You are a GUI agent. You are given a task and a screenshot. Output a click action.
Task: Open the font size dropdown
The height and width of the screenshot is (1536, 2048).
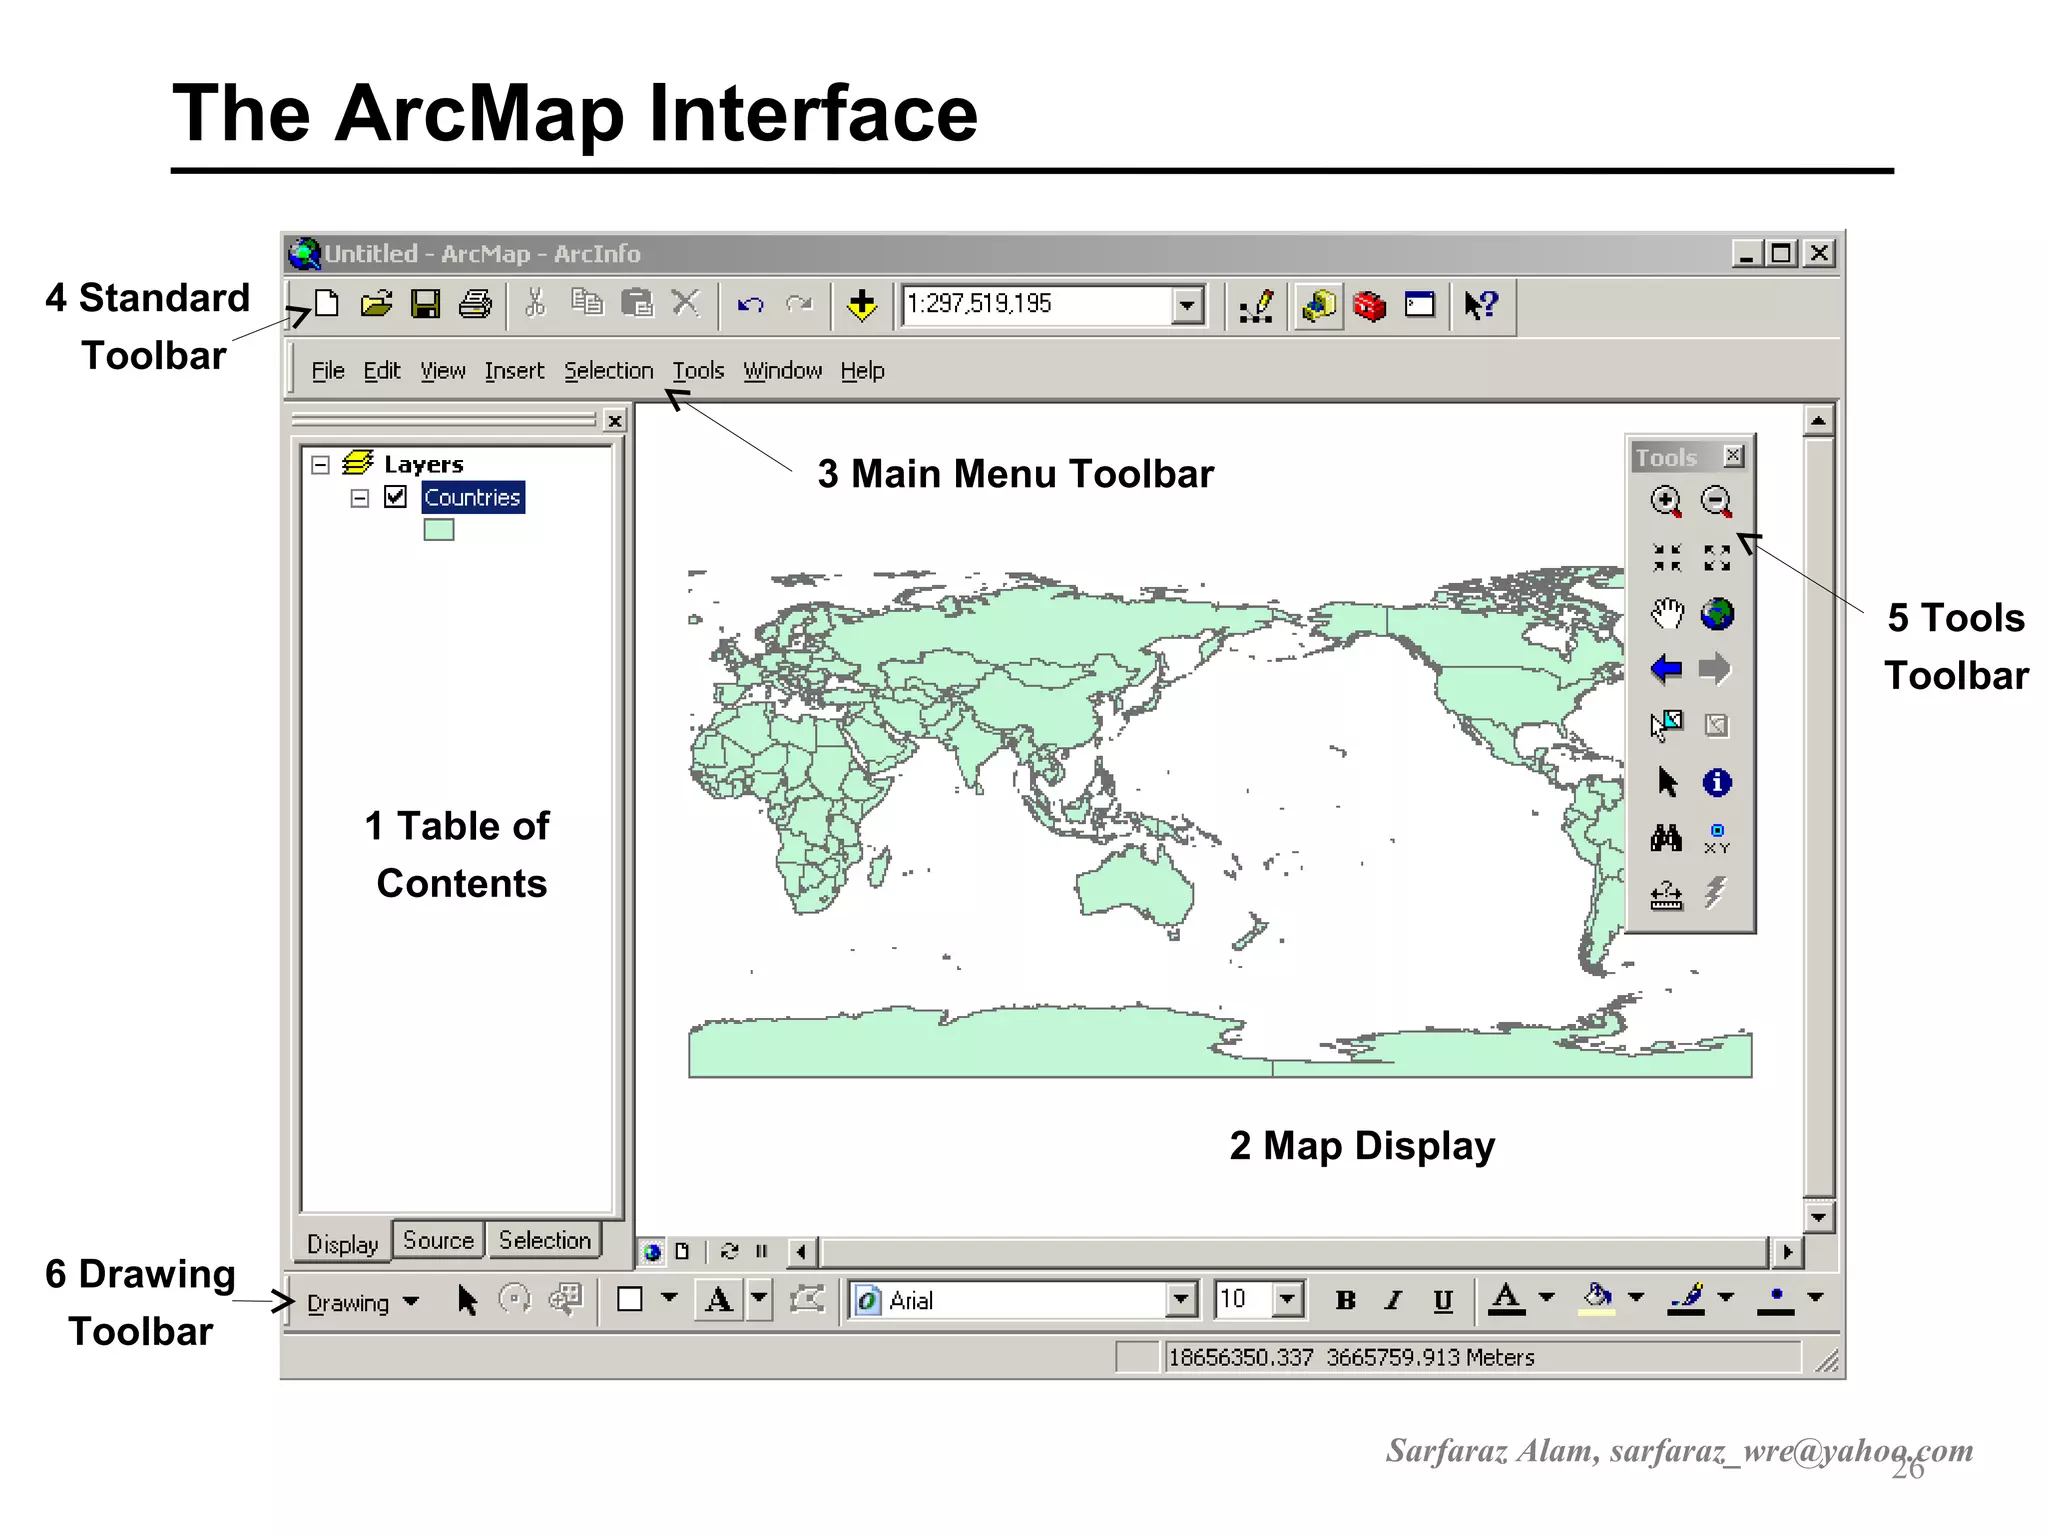click(x=1288, y=1300)
